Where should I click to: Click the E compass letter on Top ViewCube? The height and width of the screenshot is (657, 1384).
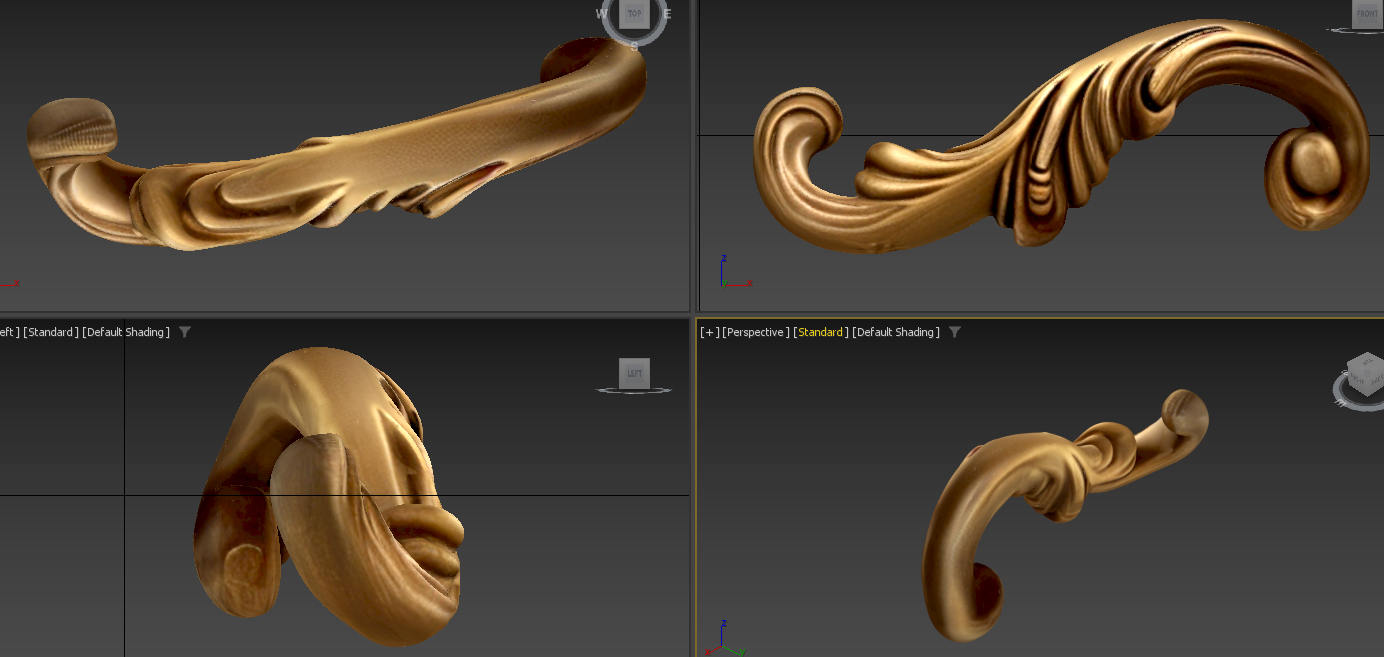click(667, 14)
